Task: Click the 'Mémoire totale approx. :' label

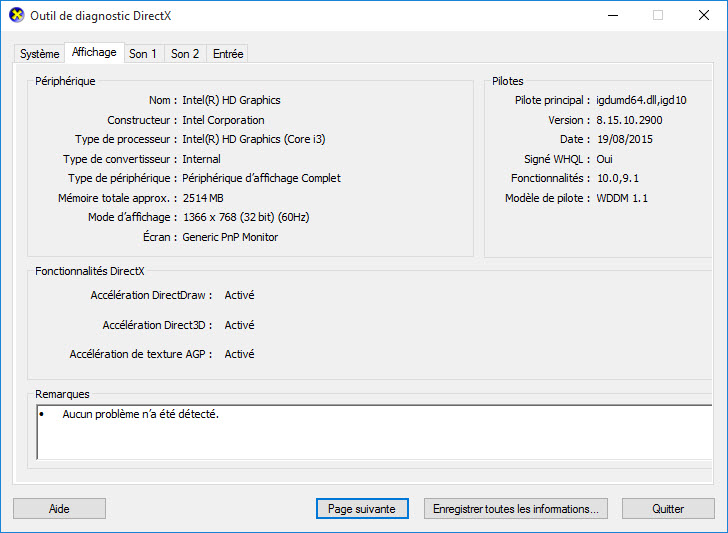Action: pyautogui.click(x=117, y=198)
